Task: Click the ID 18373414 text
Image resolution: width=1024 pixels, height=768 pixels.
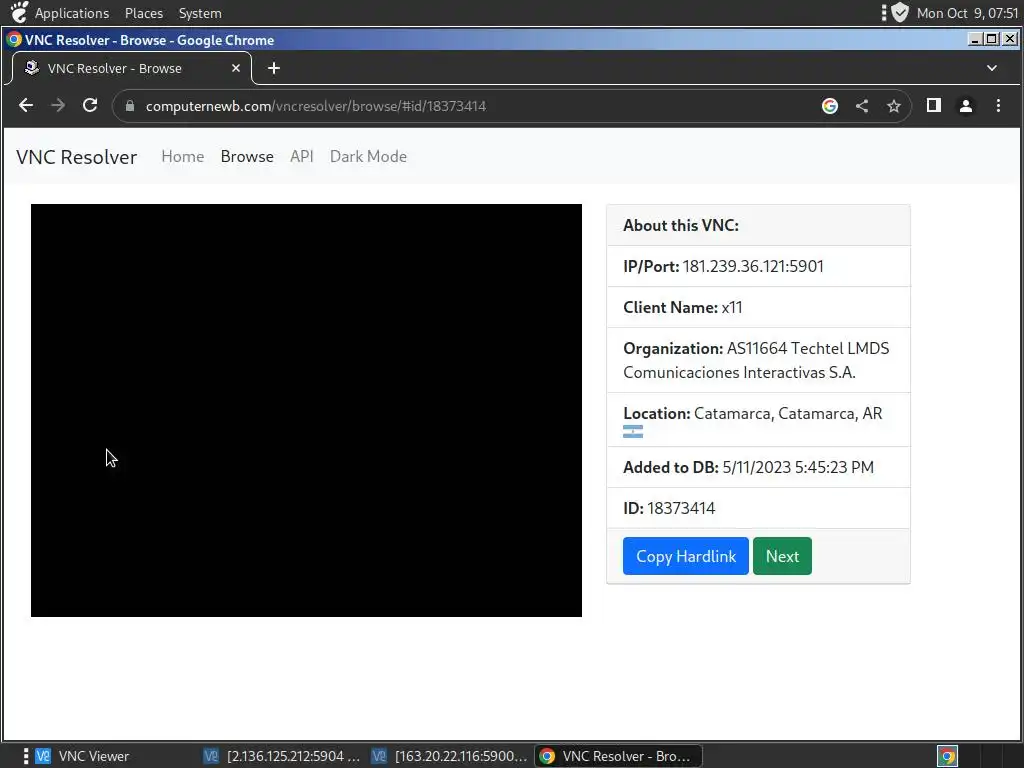Action: coord(669,509)
